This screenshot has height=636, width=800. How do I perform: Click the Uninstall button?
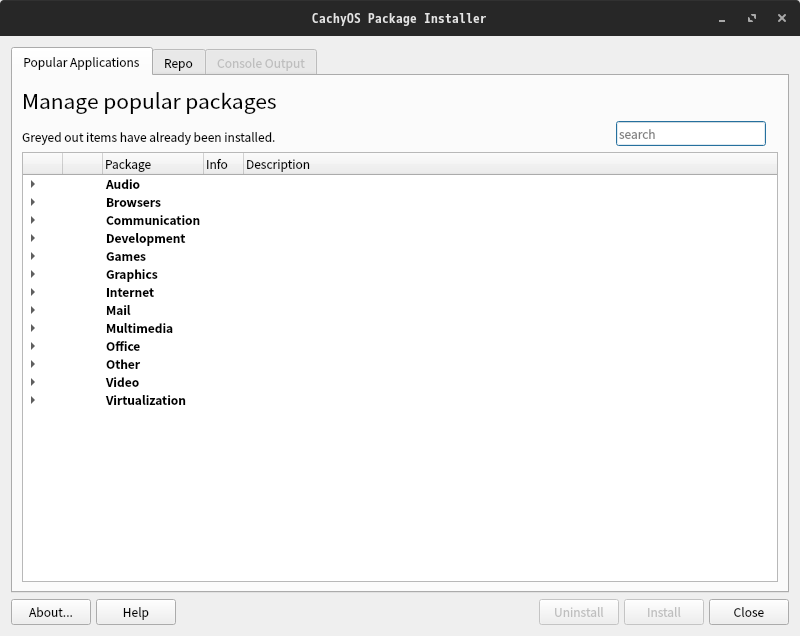pyautogui.click(x=579, y=612)
